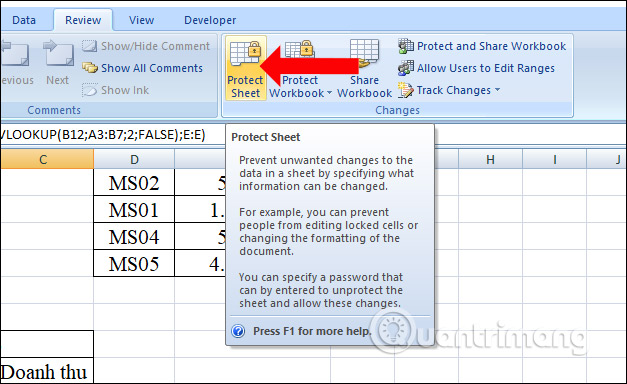The width and height of the screenshot is (627, 384).
Task: Select column J header
Action: (x=607, y=160)
